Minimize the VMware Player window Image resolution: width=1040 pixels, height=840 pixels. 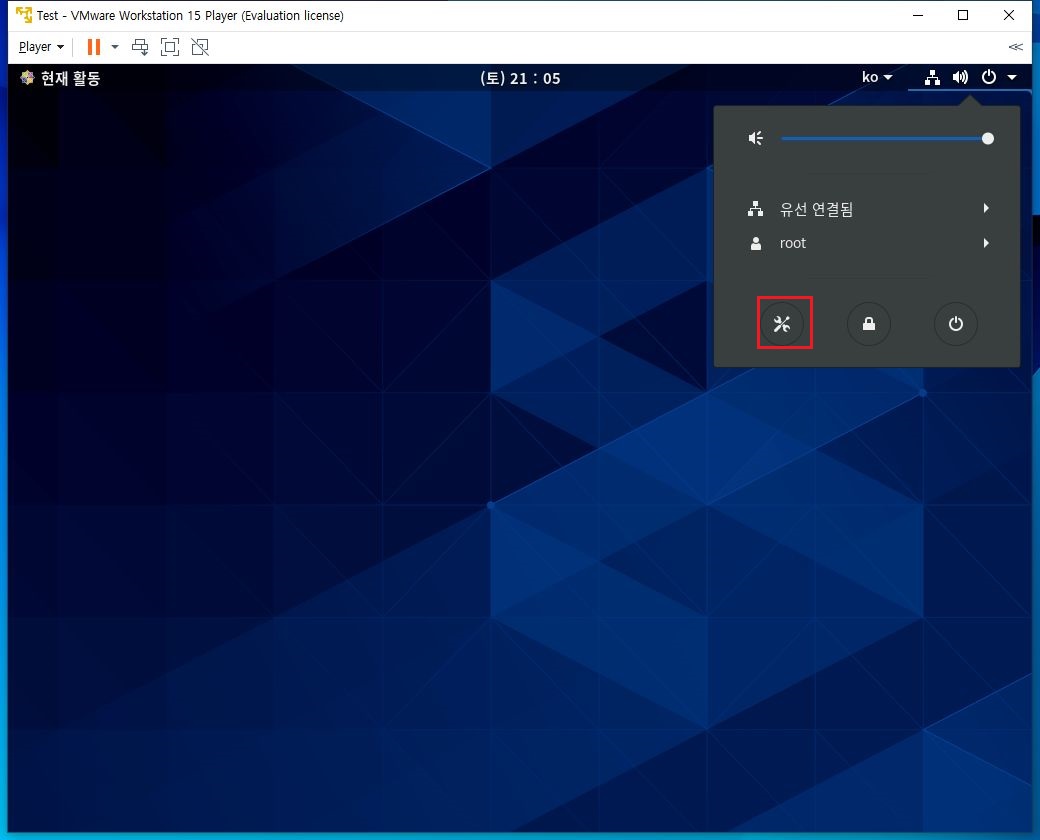point(918,15)
